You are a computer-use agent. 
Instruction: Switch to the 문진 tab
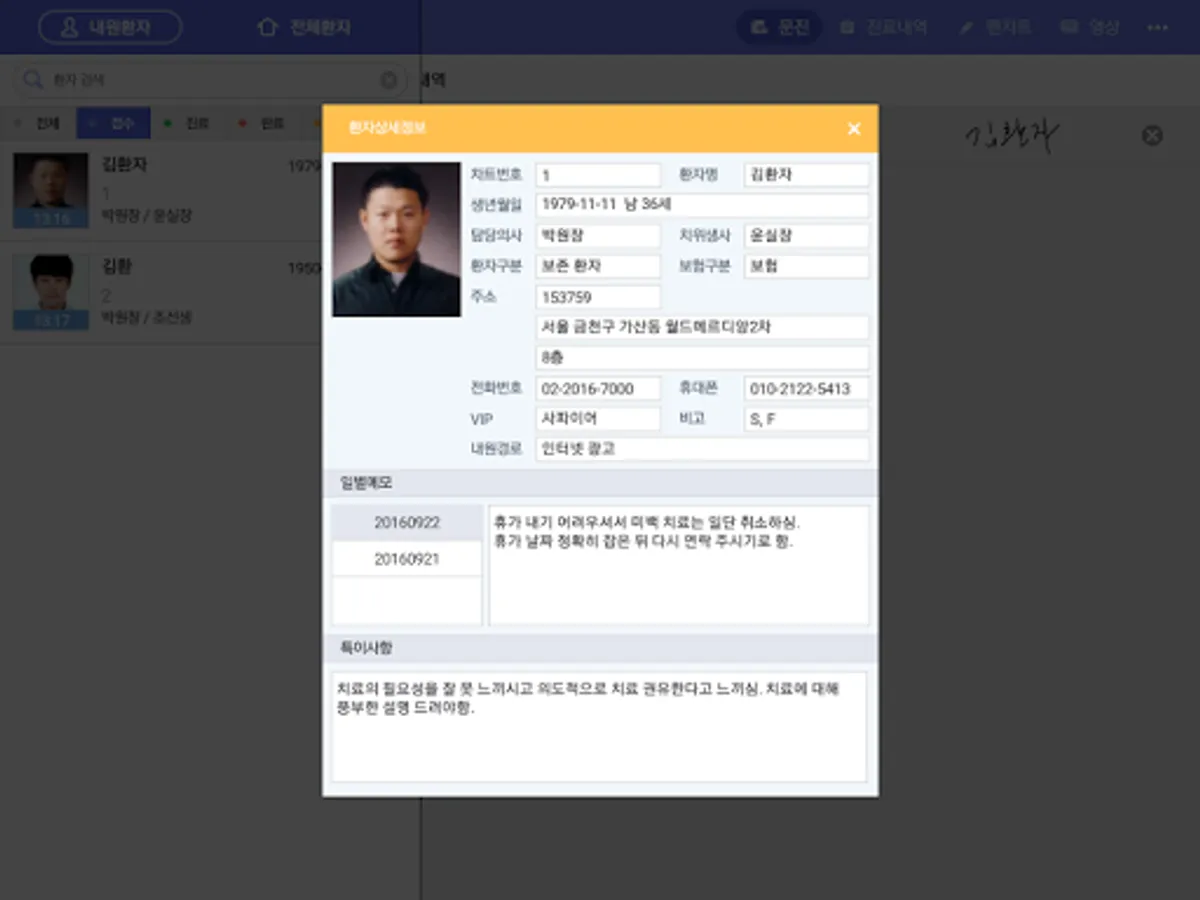click(x=779, y=27)
